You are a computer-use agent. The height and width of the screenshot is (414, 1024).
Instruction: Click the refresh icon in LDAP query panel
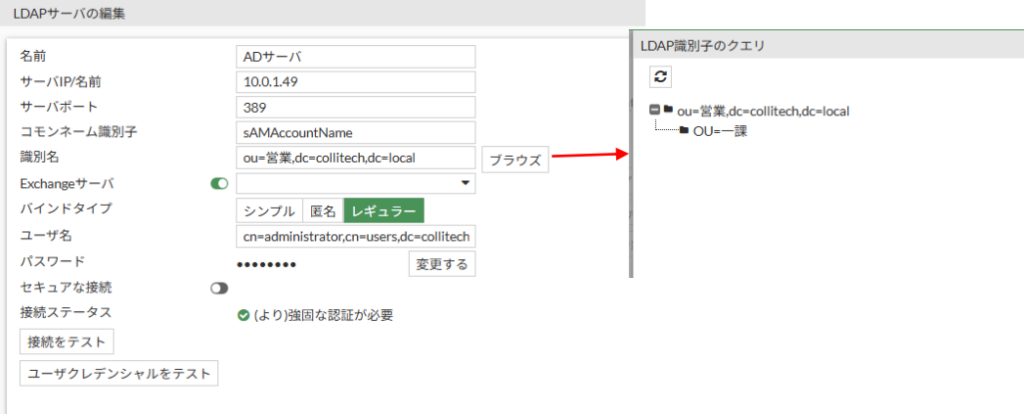point(661,77)
